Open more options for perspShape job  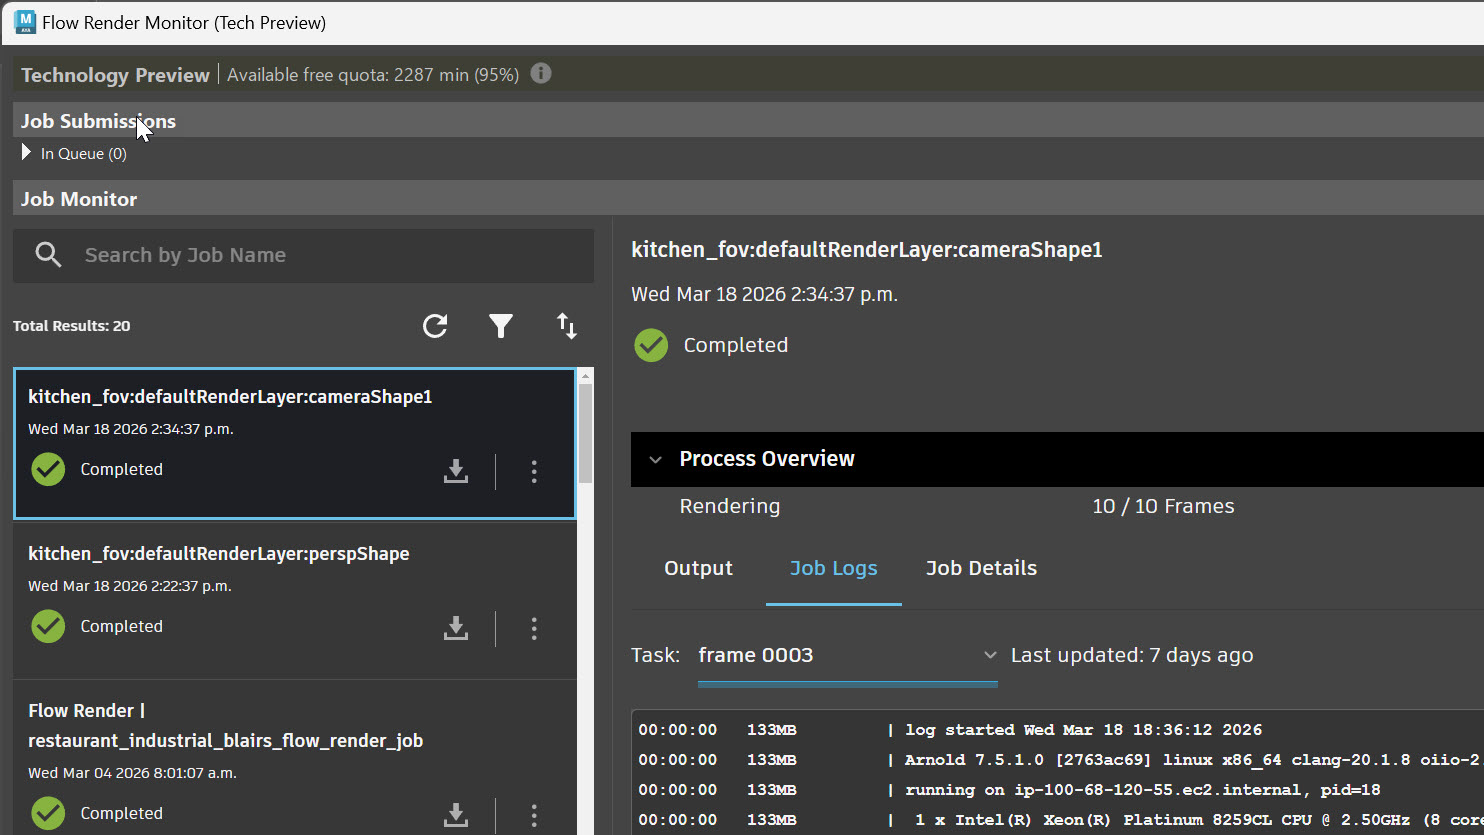[x=534, y=628]
